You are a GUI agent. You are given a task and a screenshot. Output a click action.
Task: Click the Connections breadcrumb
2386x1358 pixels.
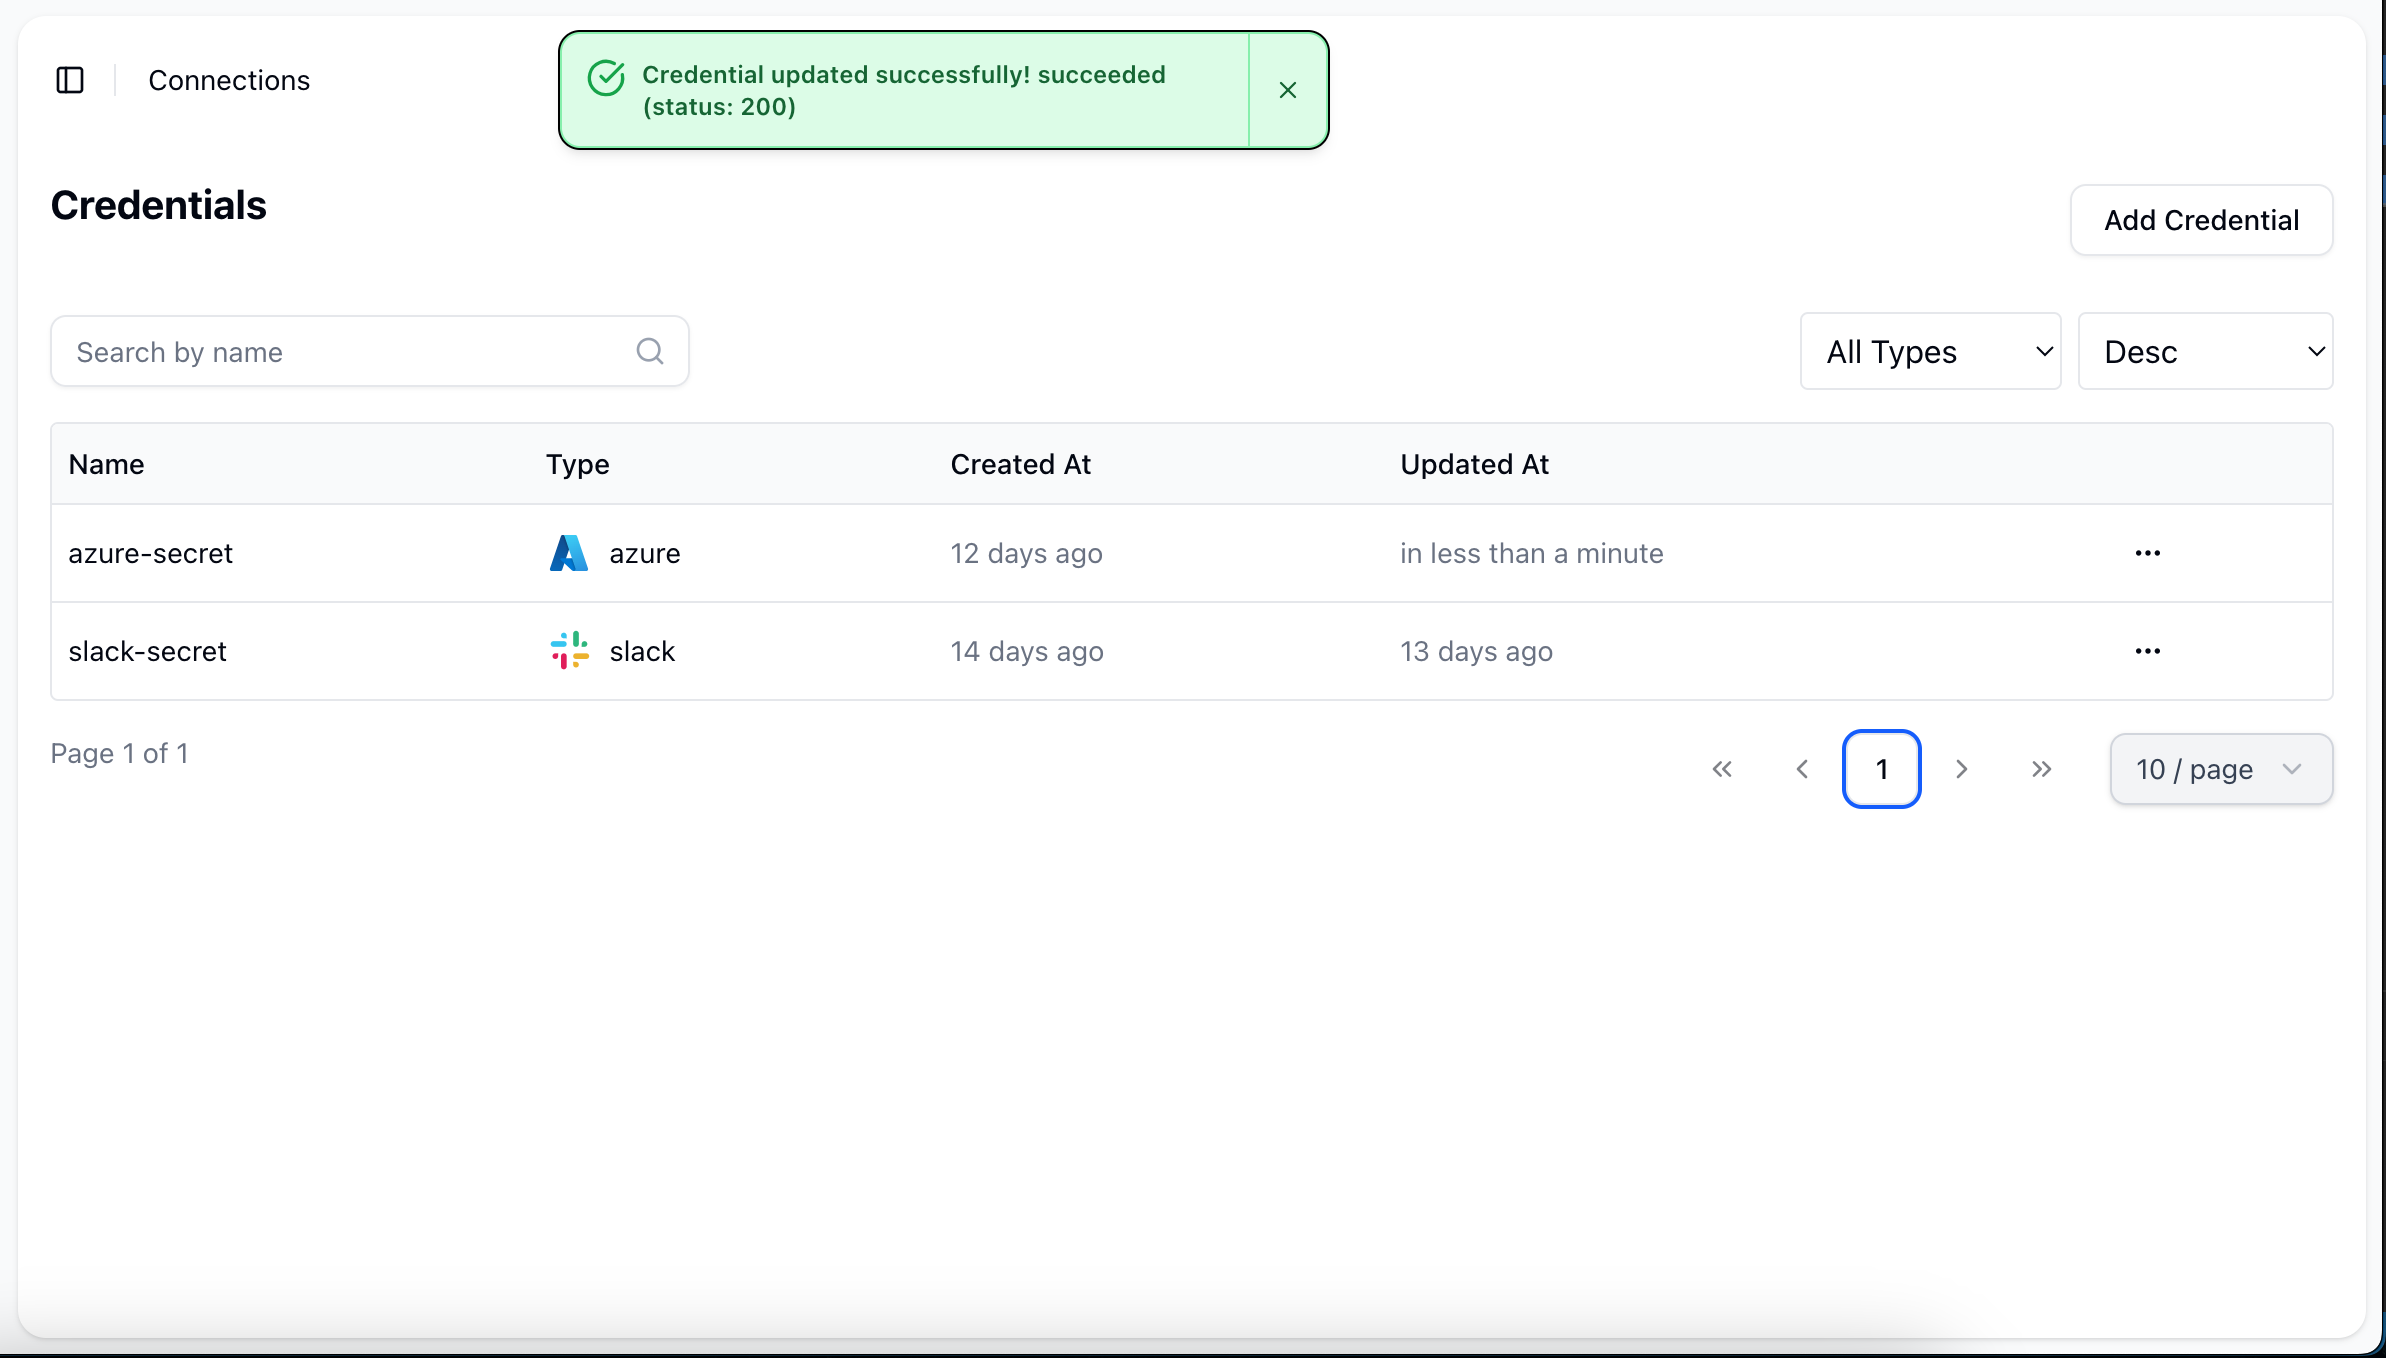tap(229, 80)
